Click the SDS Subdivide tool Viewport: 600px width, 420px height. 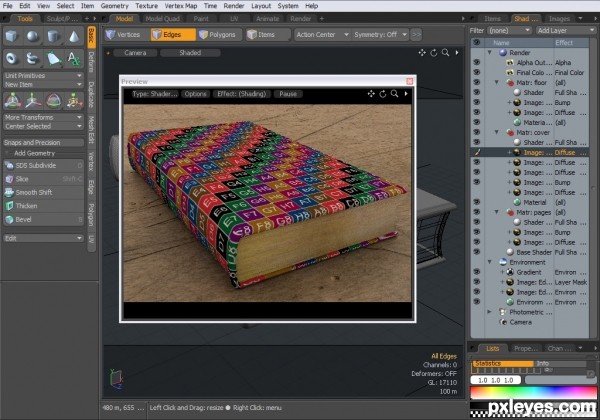[43, 166]
